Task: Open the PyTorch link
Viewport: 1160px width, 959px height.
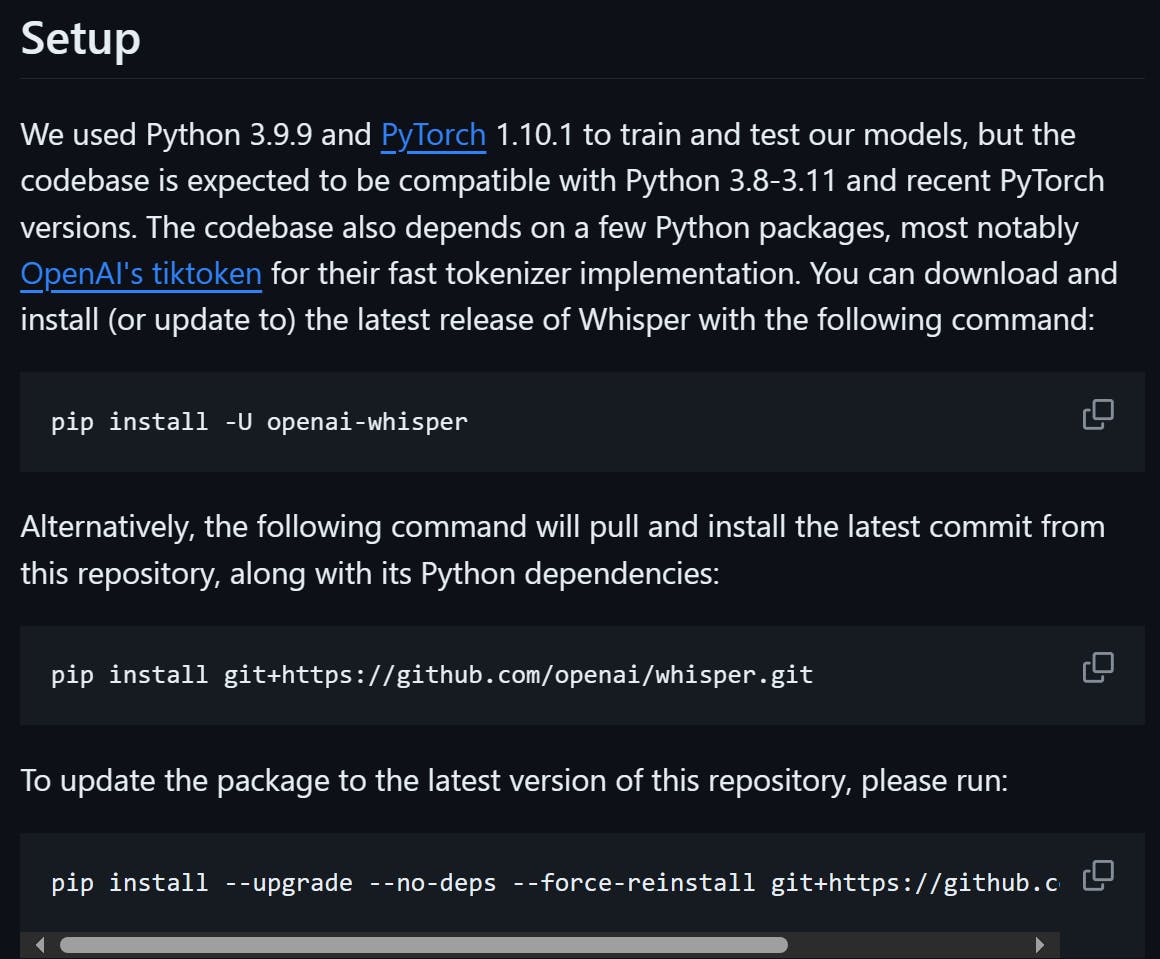Action: click(x=434, y=135)
